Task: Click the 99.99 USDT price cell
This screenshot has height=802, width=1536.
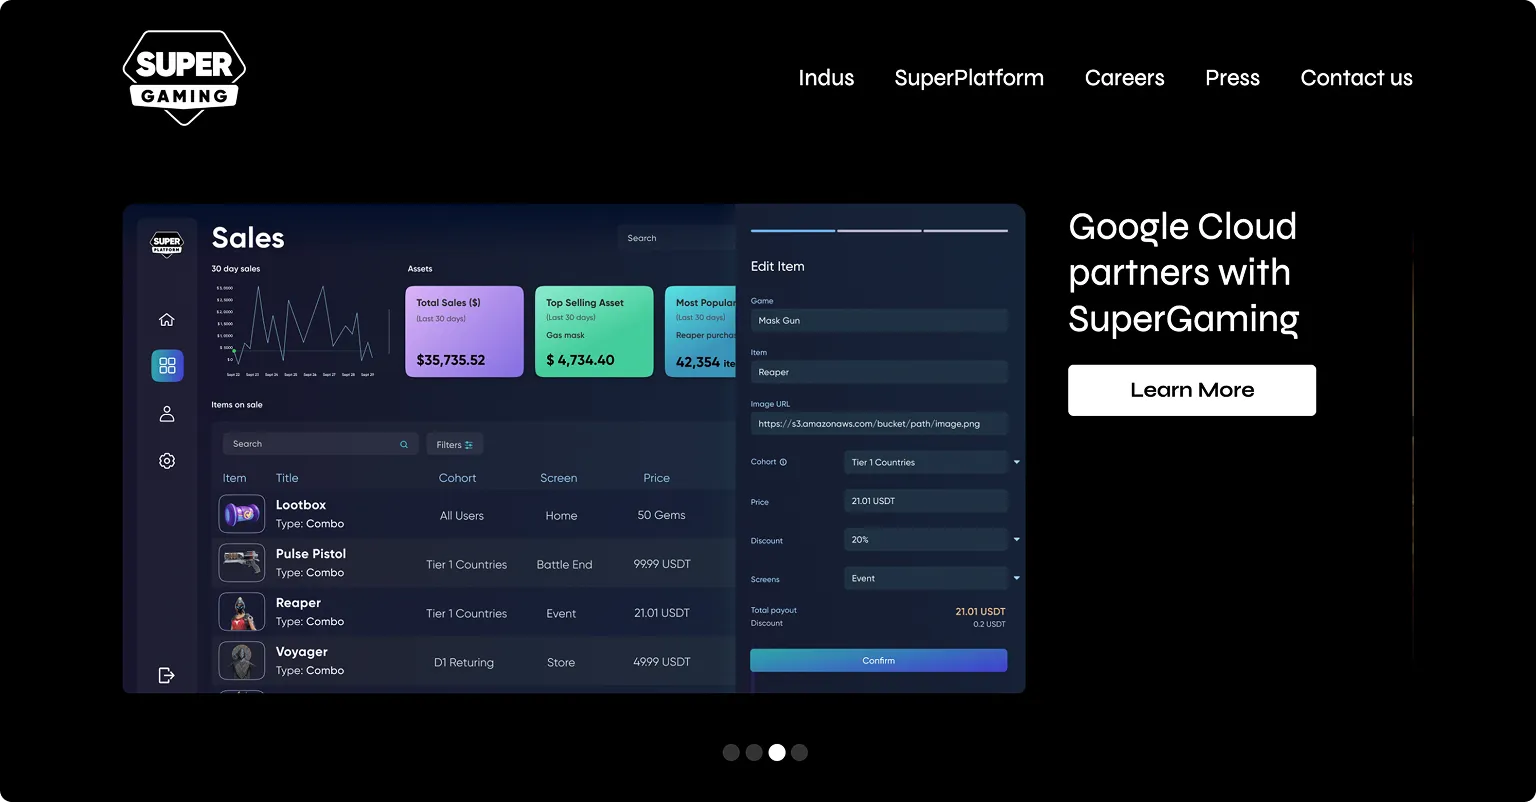Action: [662, 564]
